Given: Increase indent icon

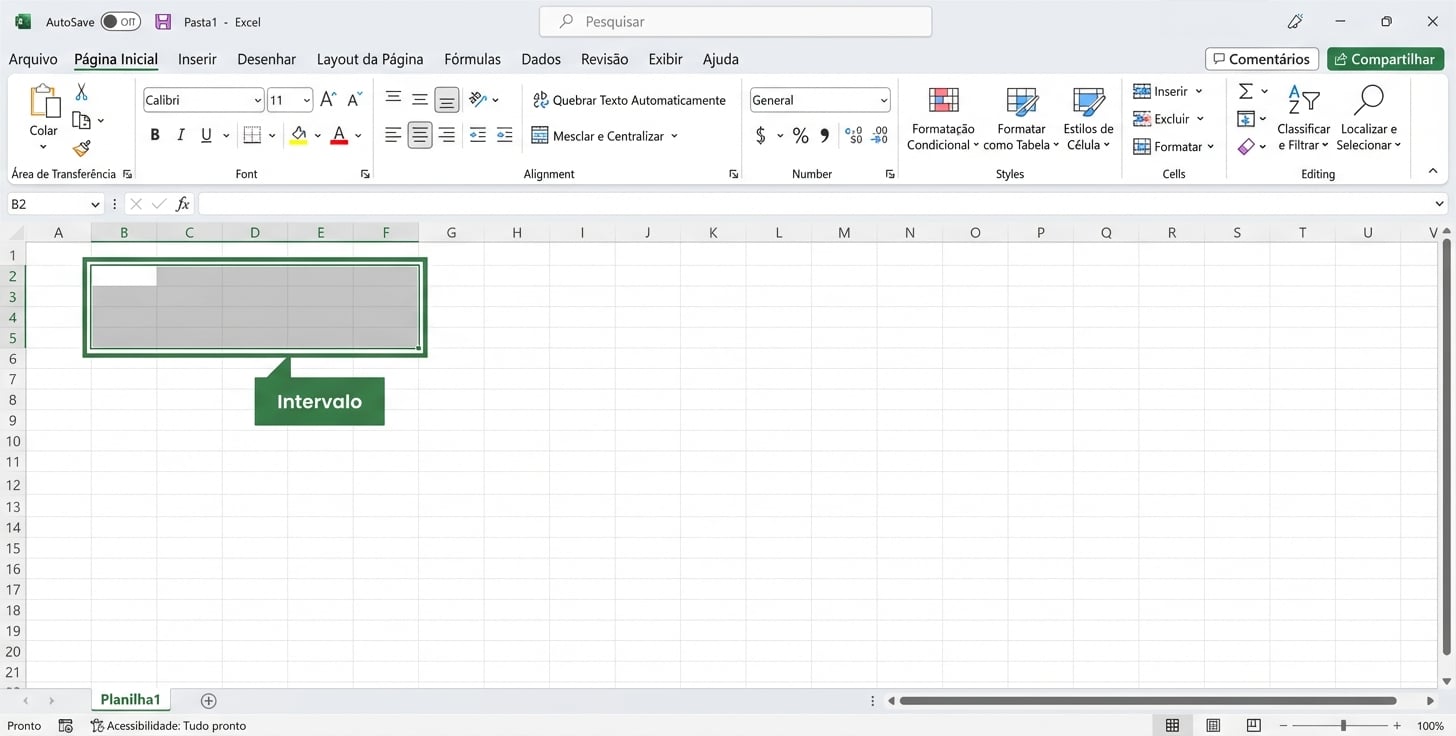Looking at the screenshot, I should 505,135.
